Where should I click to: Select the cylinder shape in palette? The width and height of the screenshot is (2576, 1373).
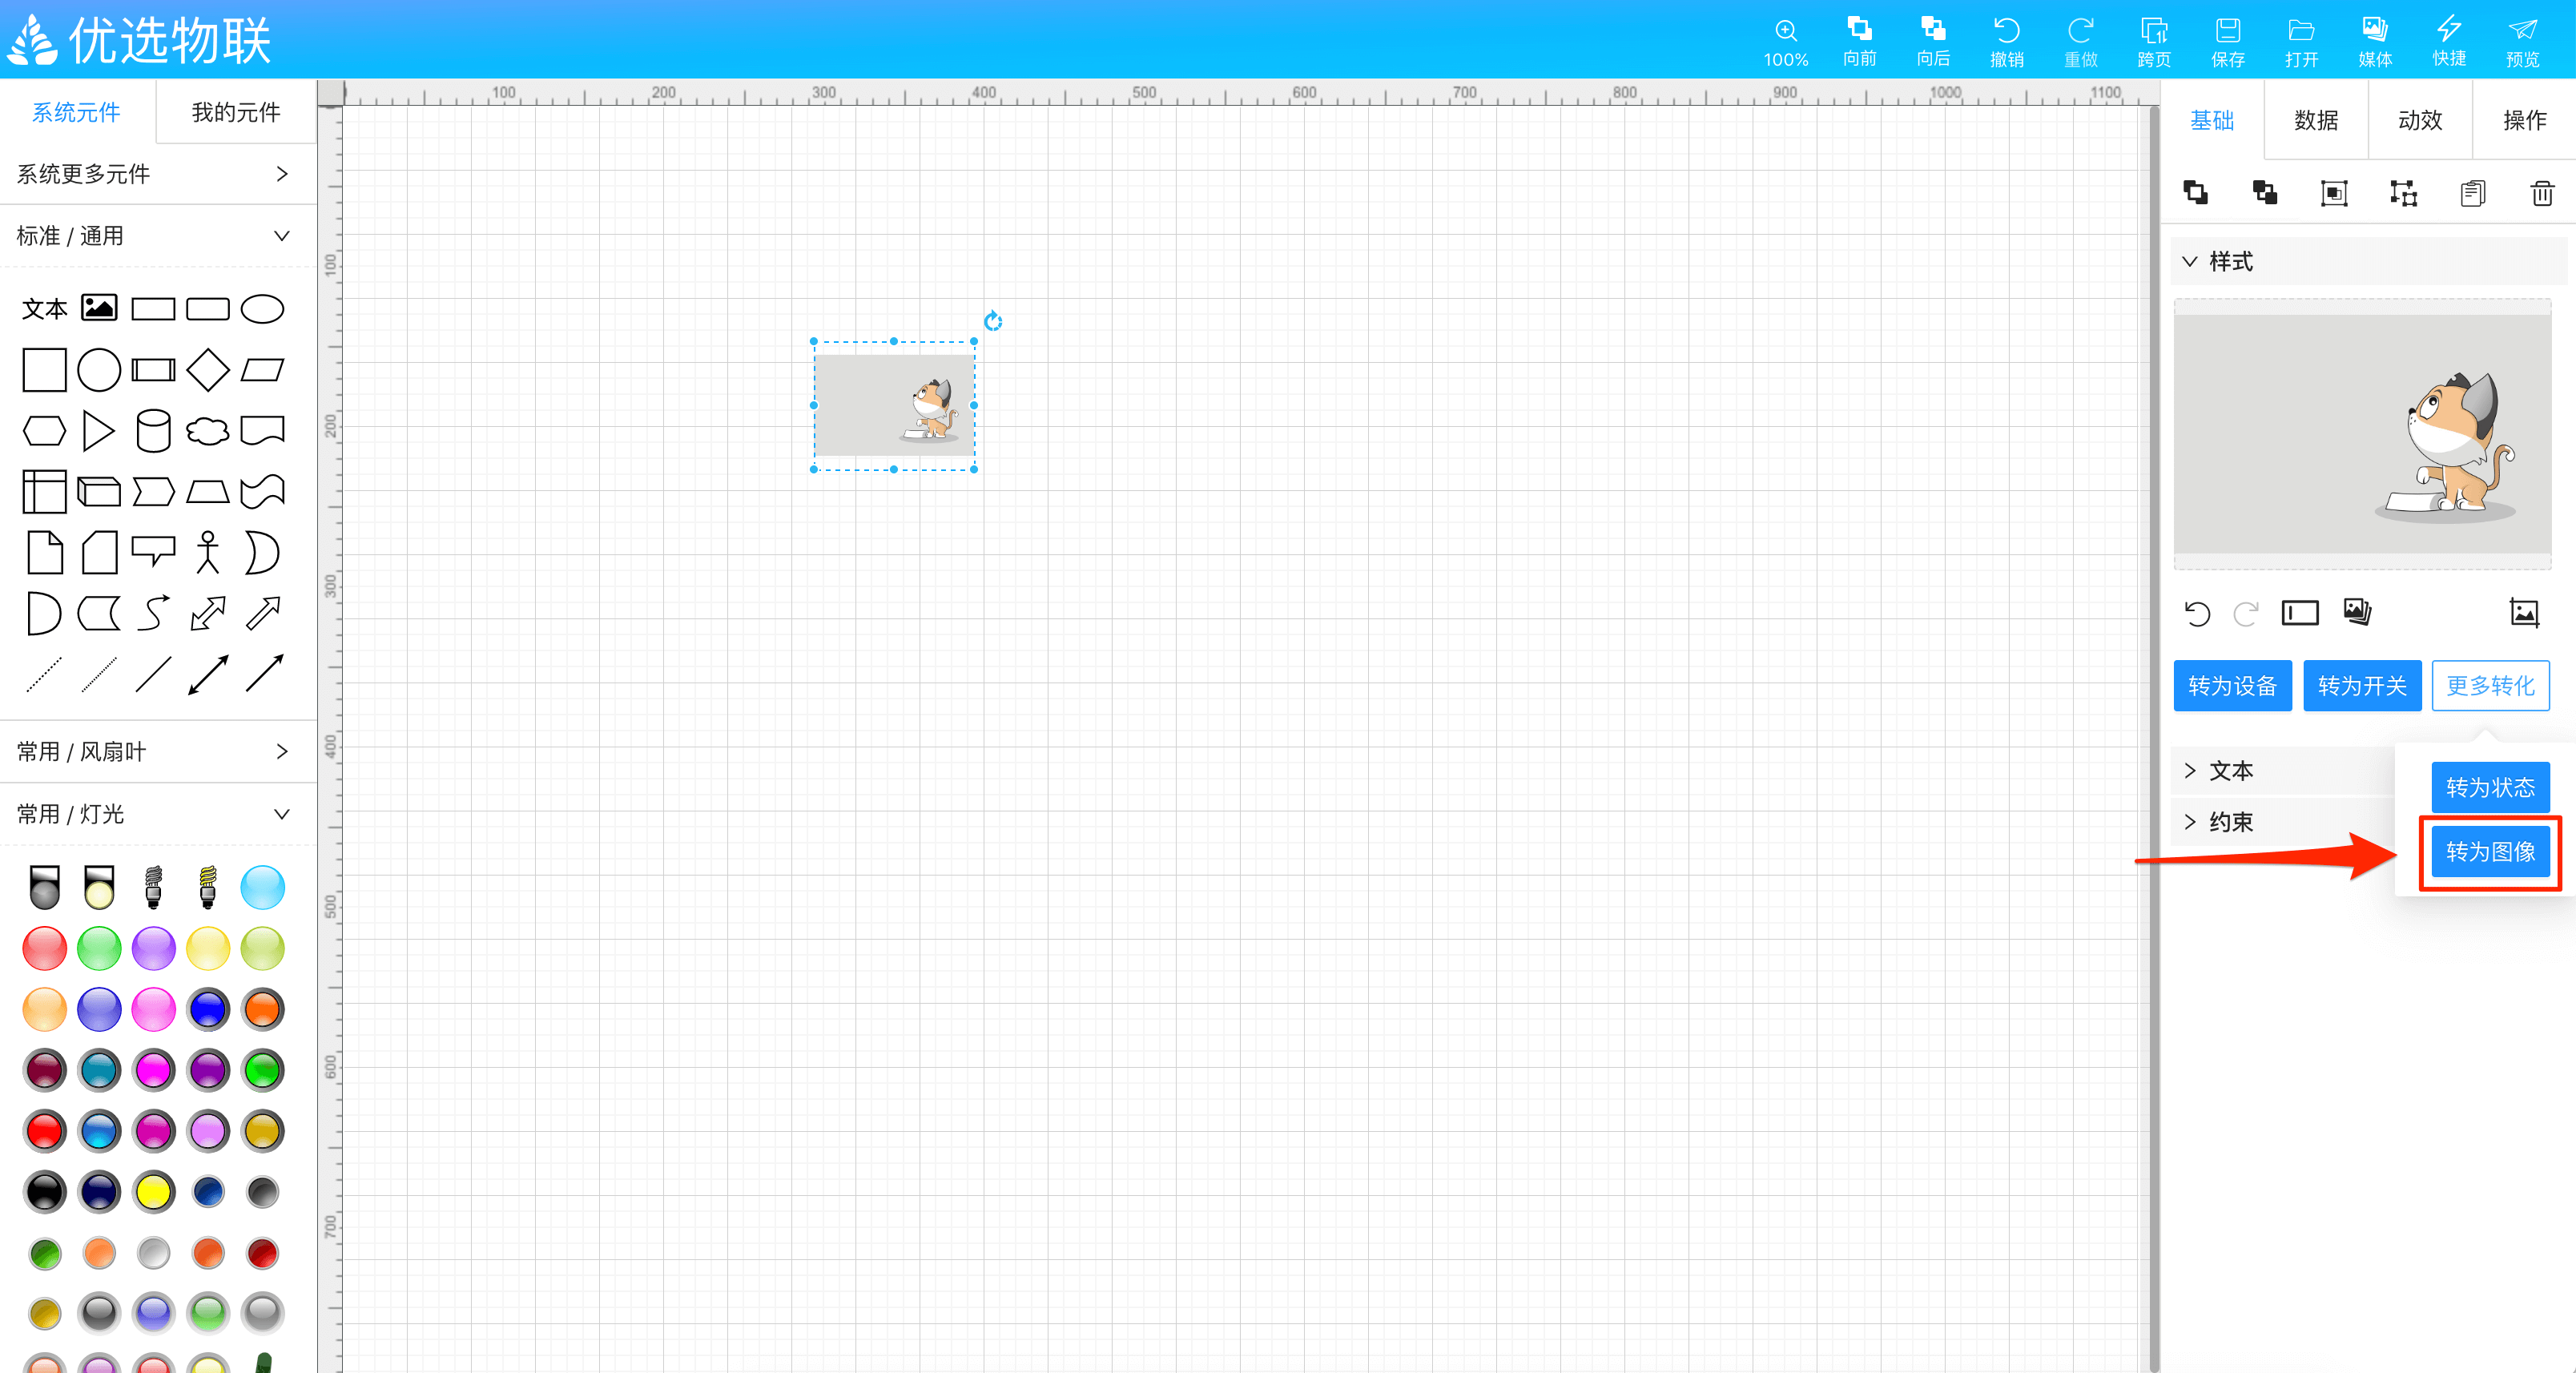point(153,431)
